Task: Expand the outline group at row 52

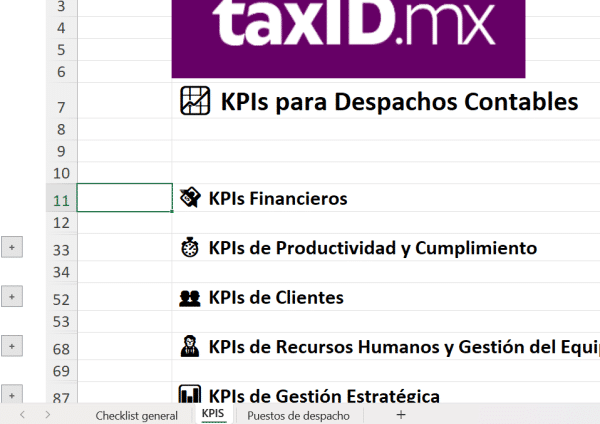Action: pyautogui.click(x=12, y=297)
